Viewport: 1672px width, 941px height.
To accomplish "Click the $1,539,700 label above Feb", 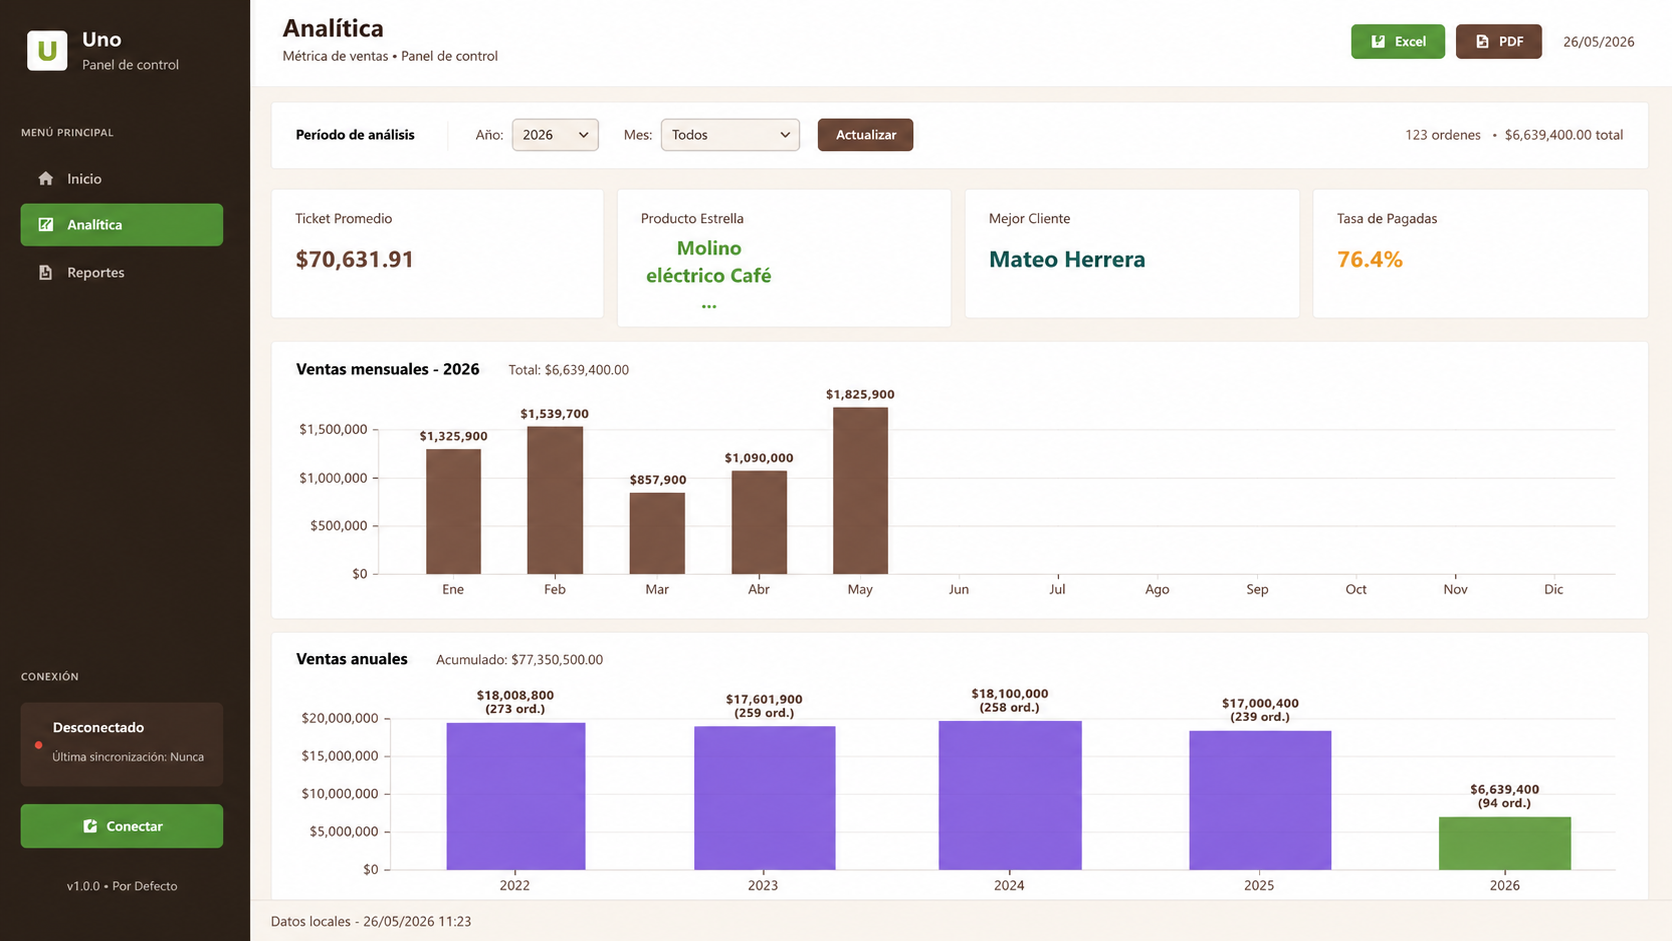I will 554,413.
